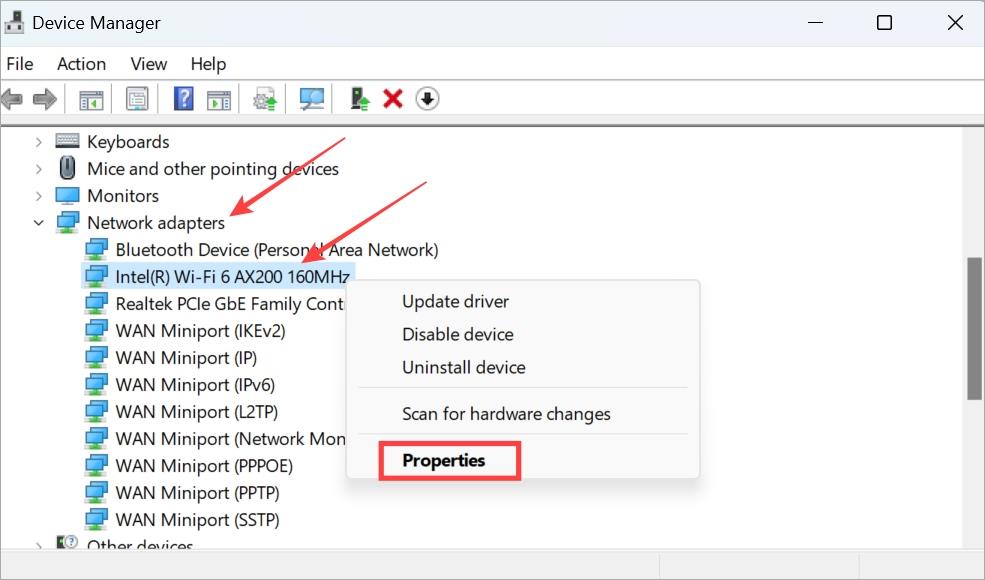
Task: Click the Keyboards category icon
Action: point(67,141)
